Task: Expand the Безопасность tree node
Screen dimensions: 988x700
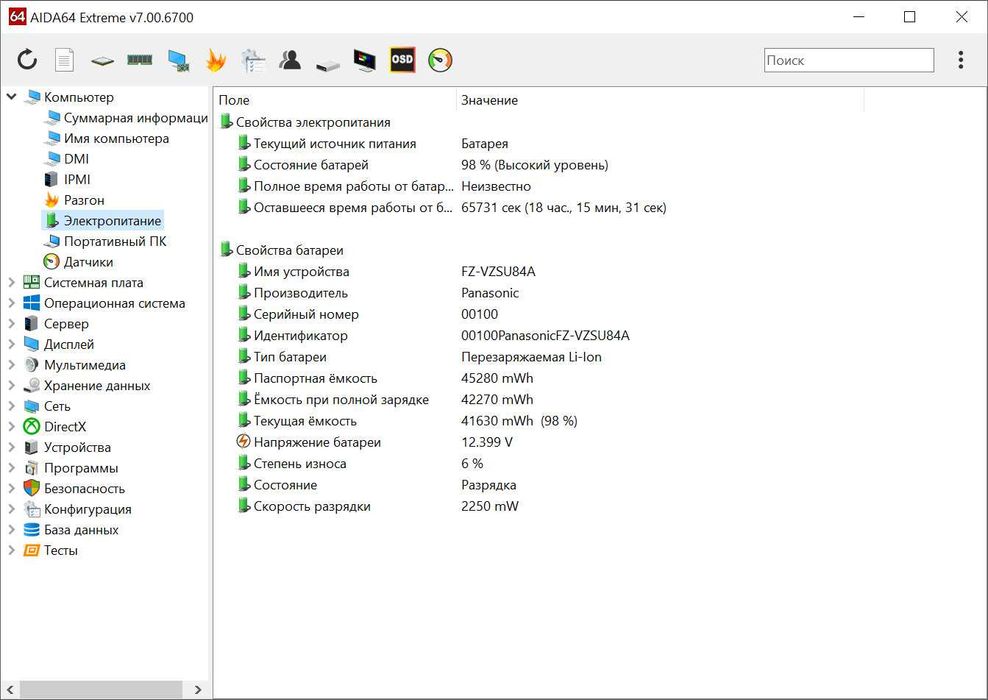Action: pyautogui.click(x=12, y=489)
